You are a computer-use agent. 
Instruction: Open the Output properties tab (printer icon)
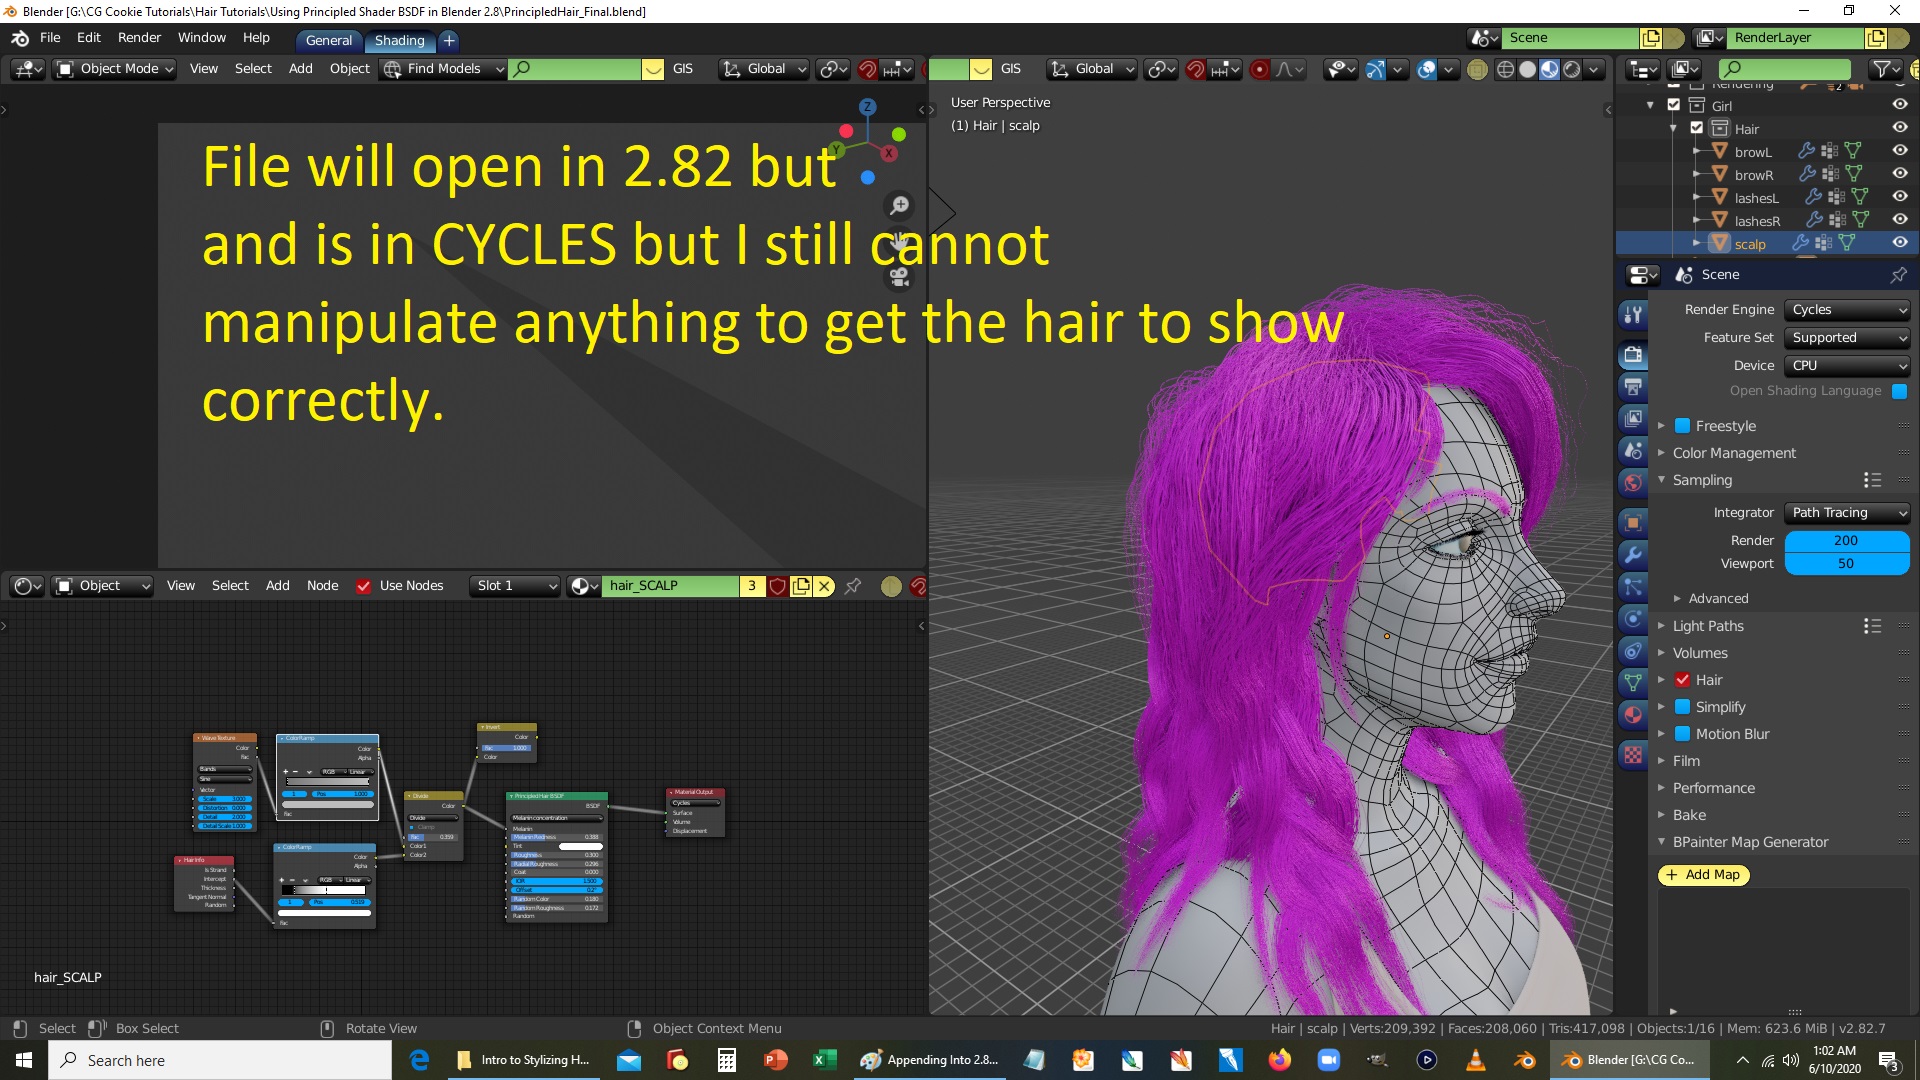[1633, 387]
